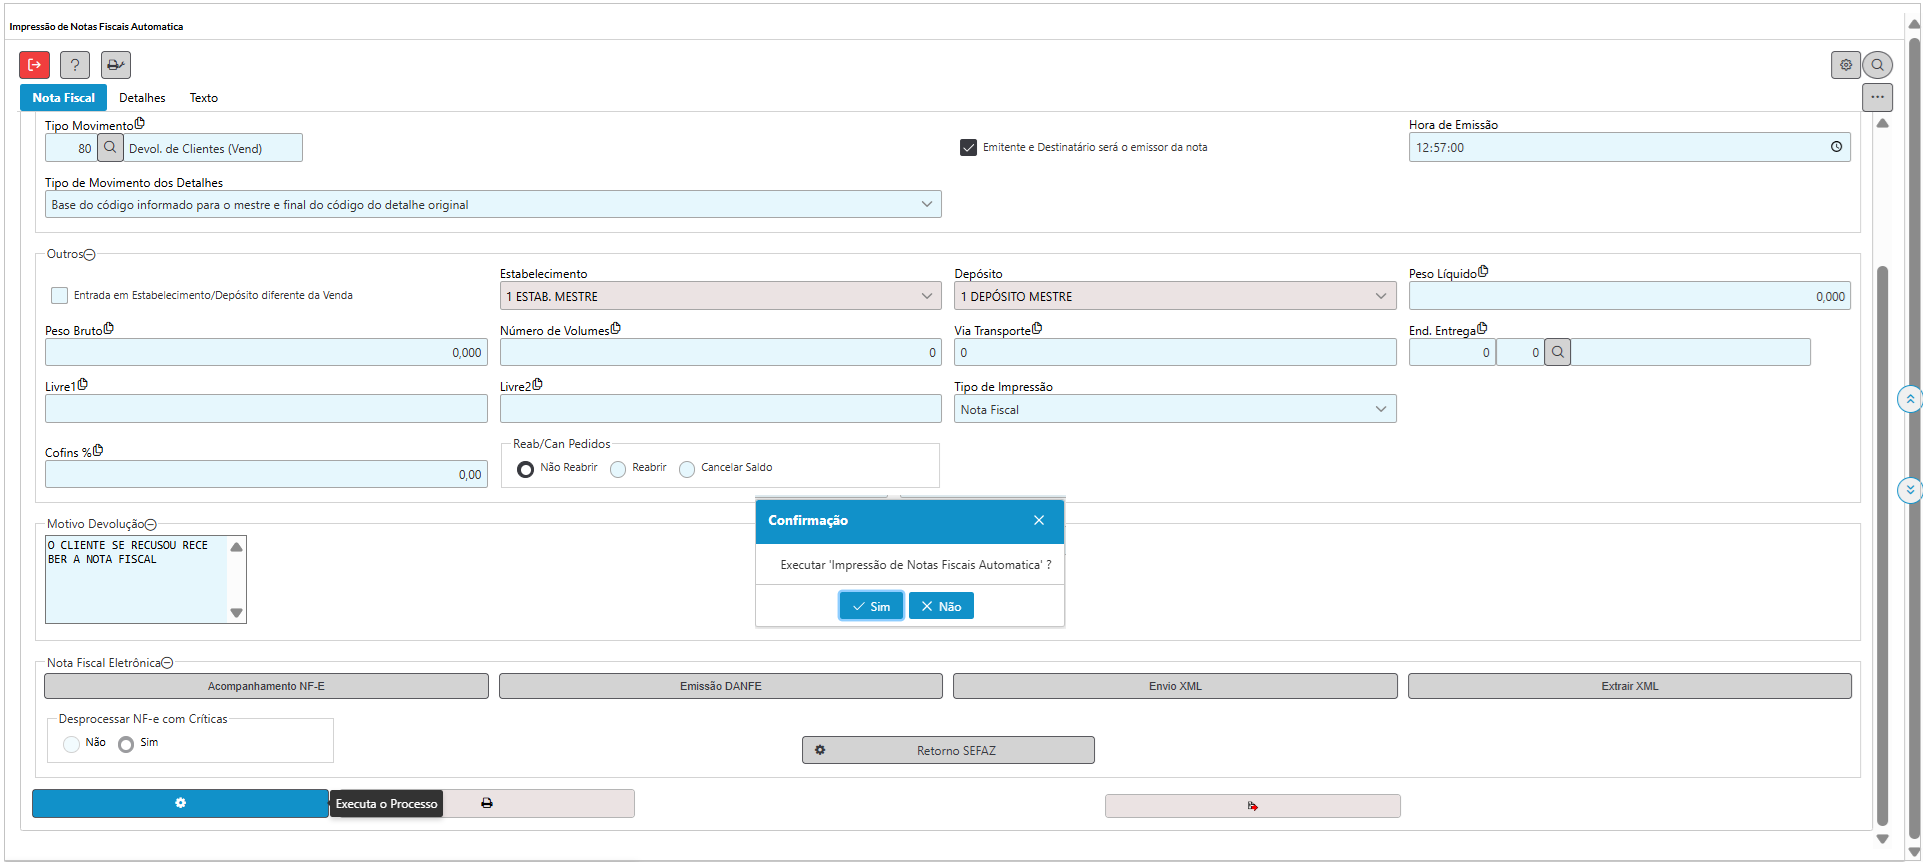Enable Entrada em Estabelecimento/Depósito diferente checkbox
Viewport: 1924px width, 863px height.
pyautogui.click(x=60, y=296)
